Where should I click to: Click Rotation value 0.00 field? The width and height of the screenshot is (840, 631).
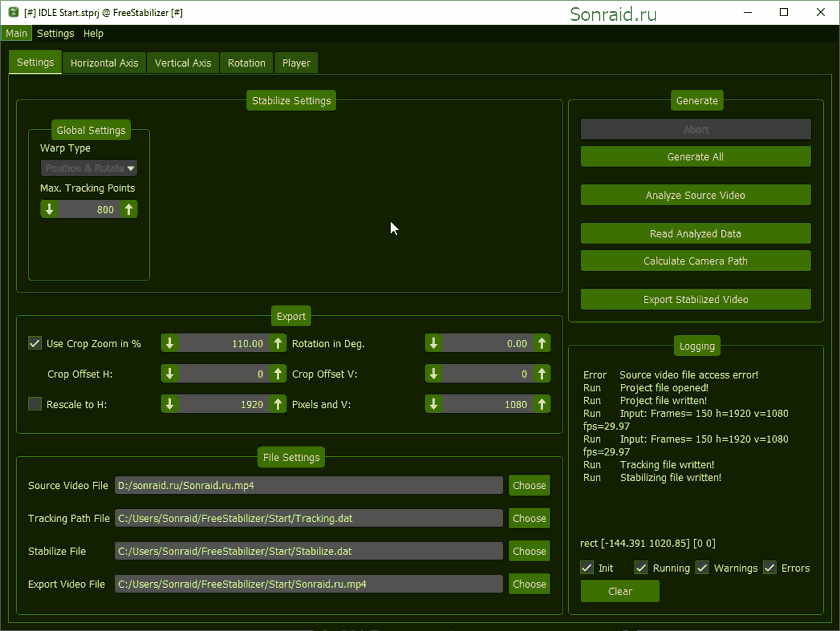(488, 343)
